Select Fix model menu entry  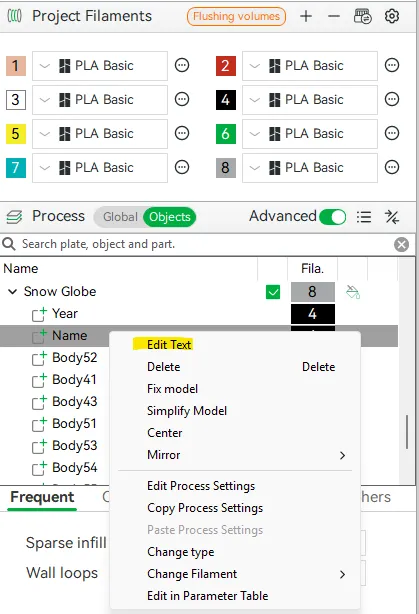[x=235, y=389]
